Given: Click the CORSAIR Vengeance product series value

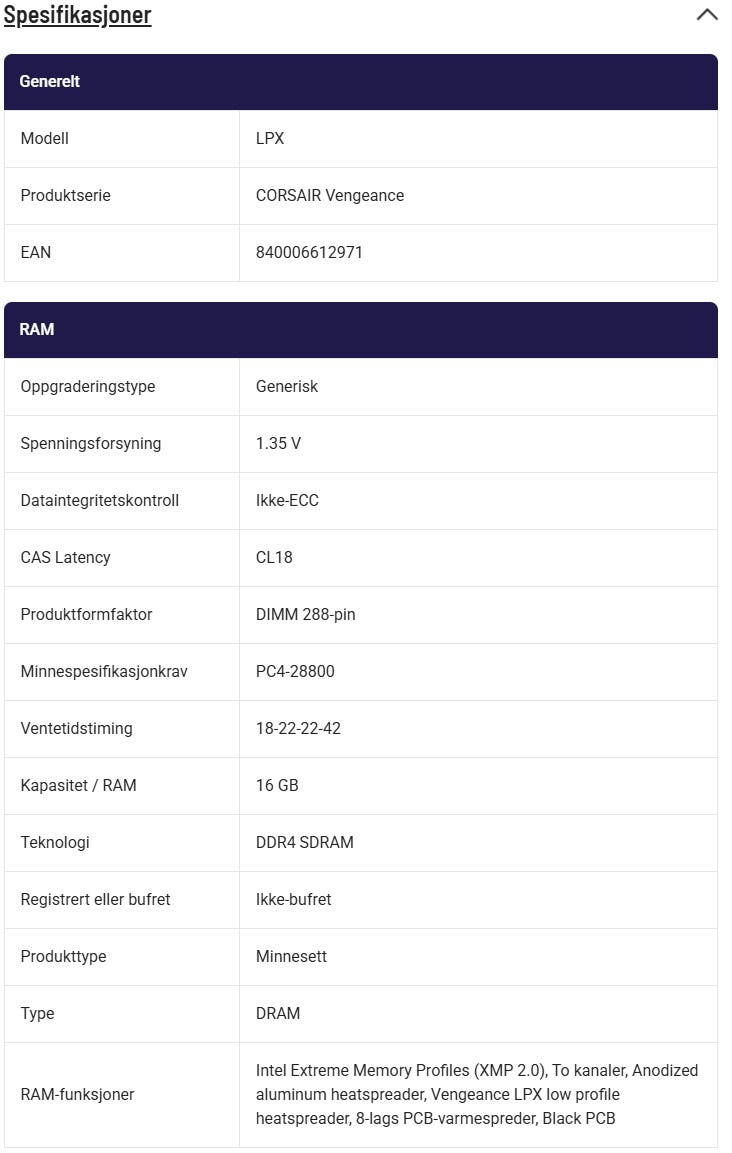Looking at the screenshot, I should [x=330, y=196].
